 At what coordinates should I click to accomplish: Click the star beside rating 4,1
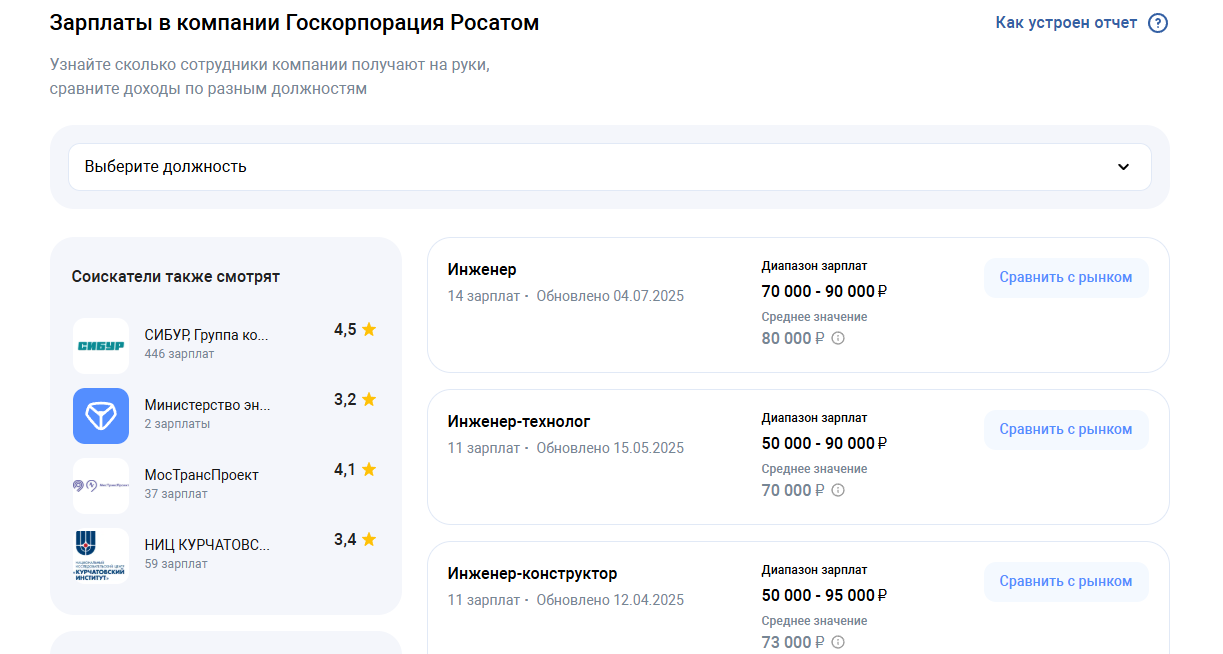369,469
